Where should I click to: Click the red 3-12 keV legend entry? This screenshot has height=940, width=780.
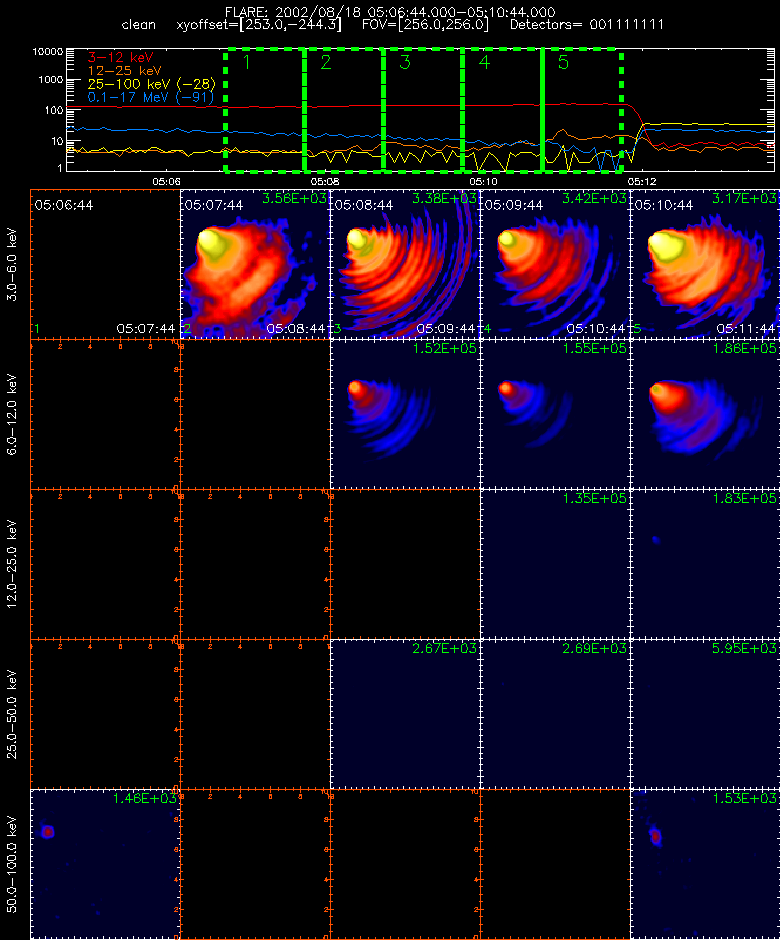(121, 58)
